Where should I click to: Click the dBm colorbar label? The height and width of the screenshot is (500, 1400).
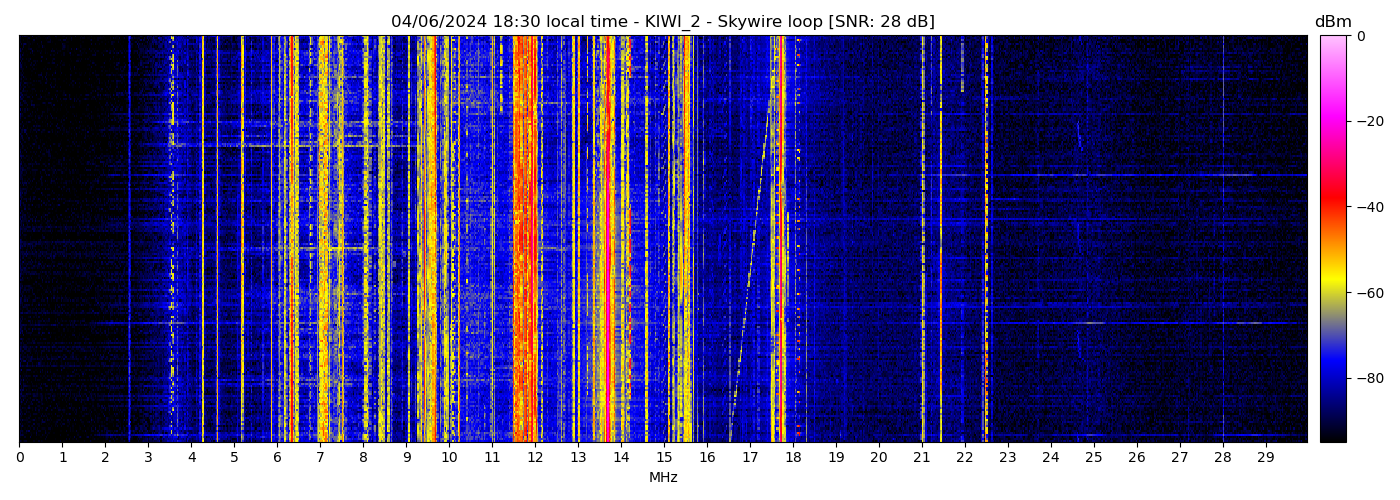coord(1332,22)
